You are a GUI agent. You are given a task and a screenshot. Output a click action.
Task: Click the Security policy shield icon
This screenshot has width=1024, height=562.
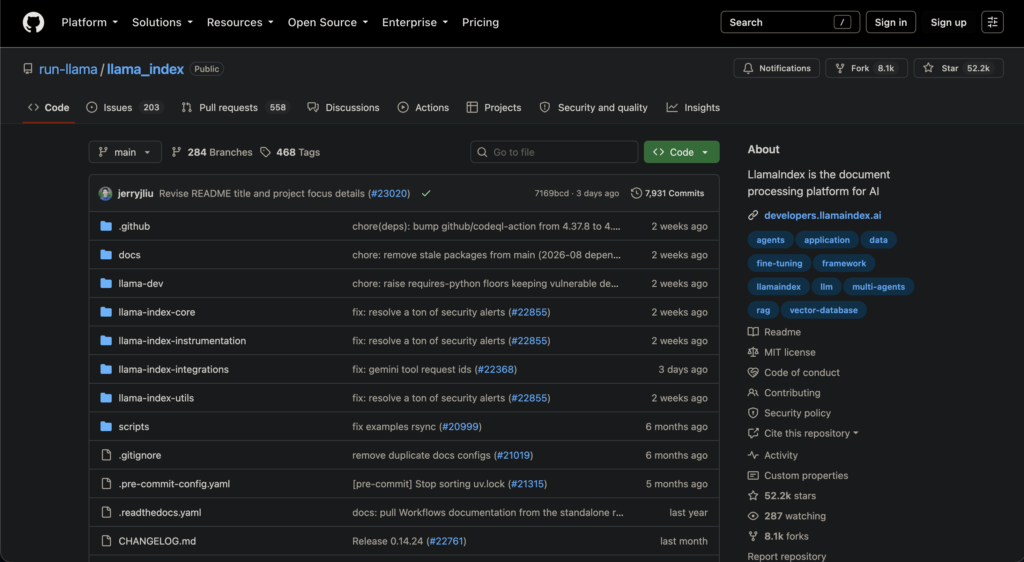tap(753, 413)
